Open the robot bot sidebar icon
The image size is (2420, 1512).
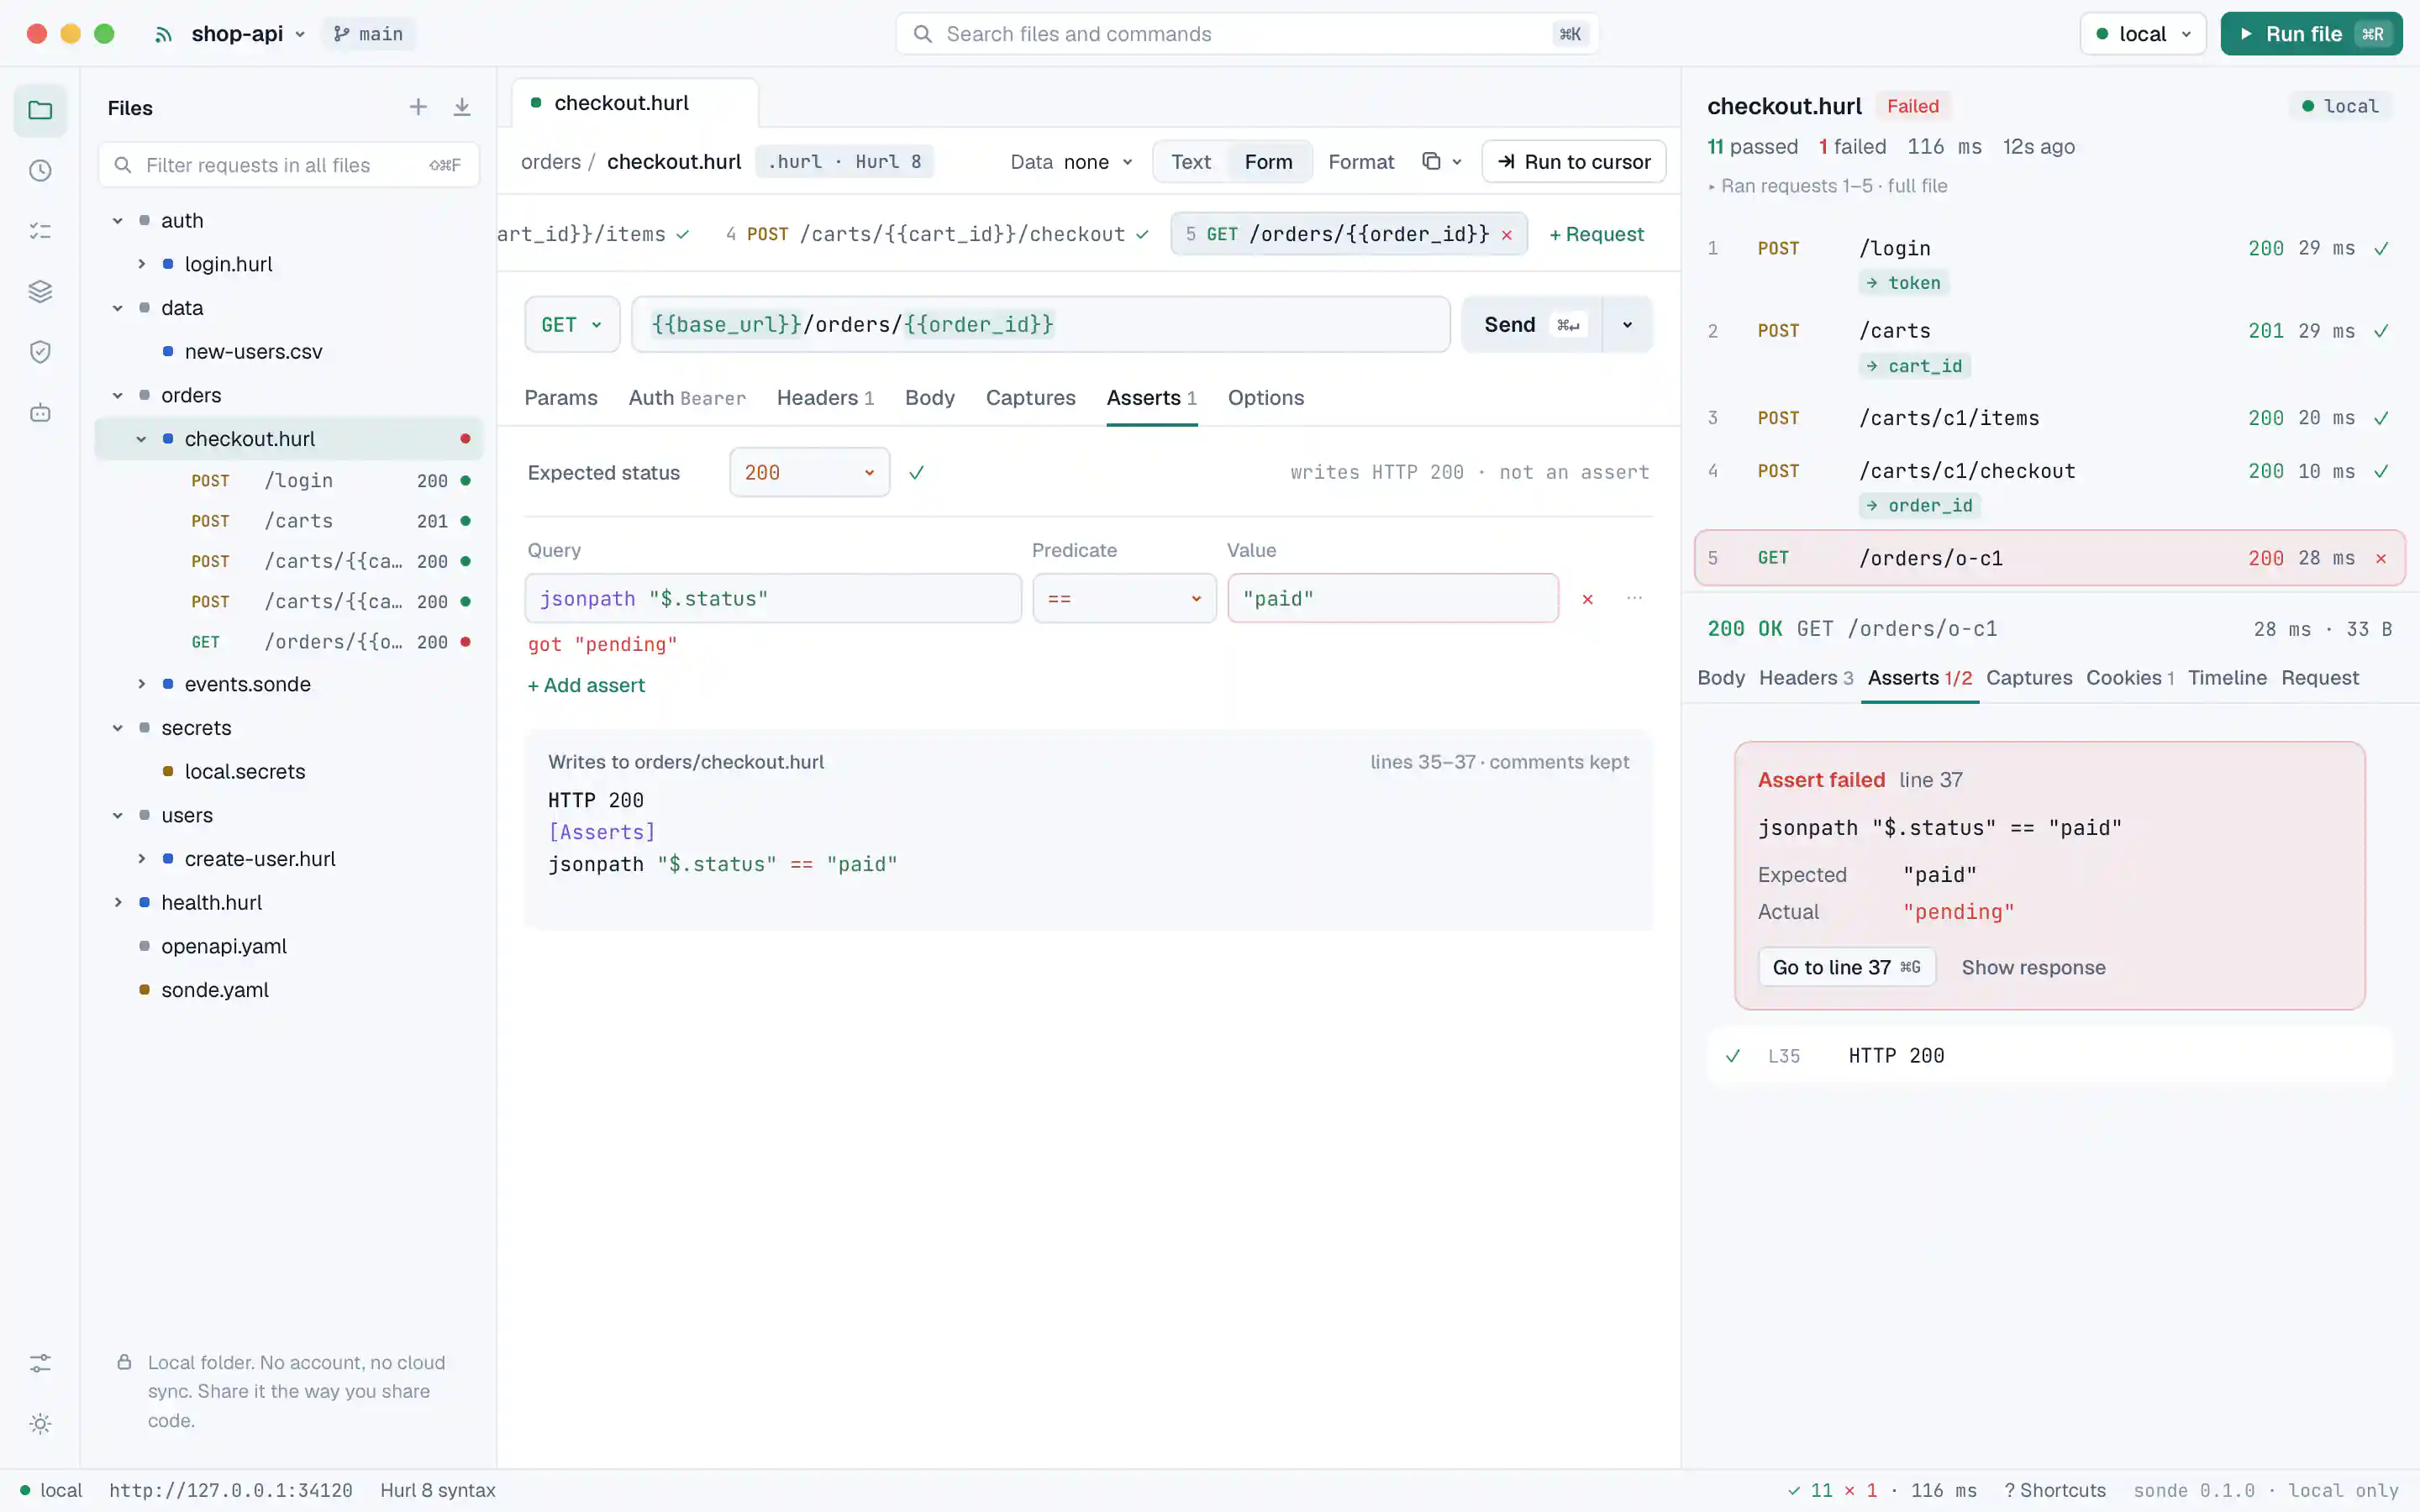pos(40,413)
